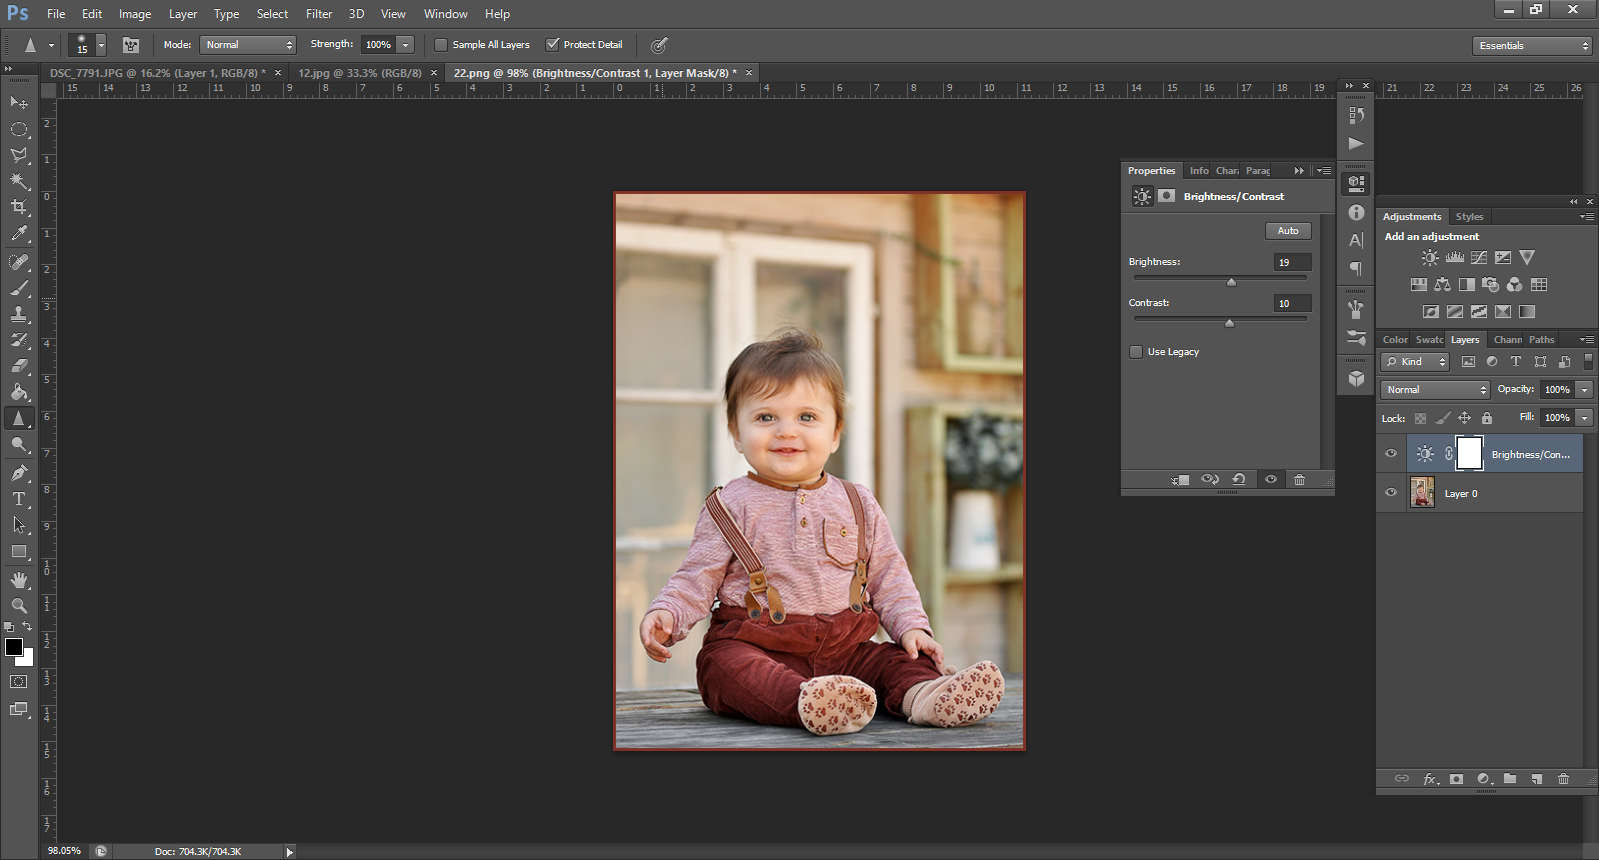Click the create new layer icon
This screenshot has width=1599, height=860.
pos(1536,779)
